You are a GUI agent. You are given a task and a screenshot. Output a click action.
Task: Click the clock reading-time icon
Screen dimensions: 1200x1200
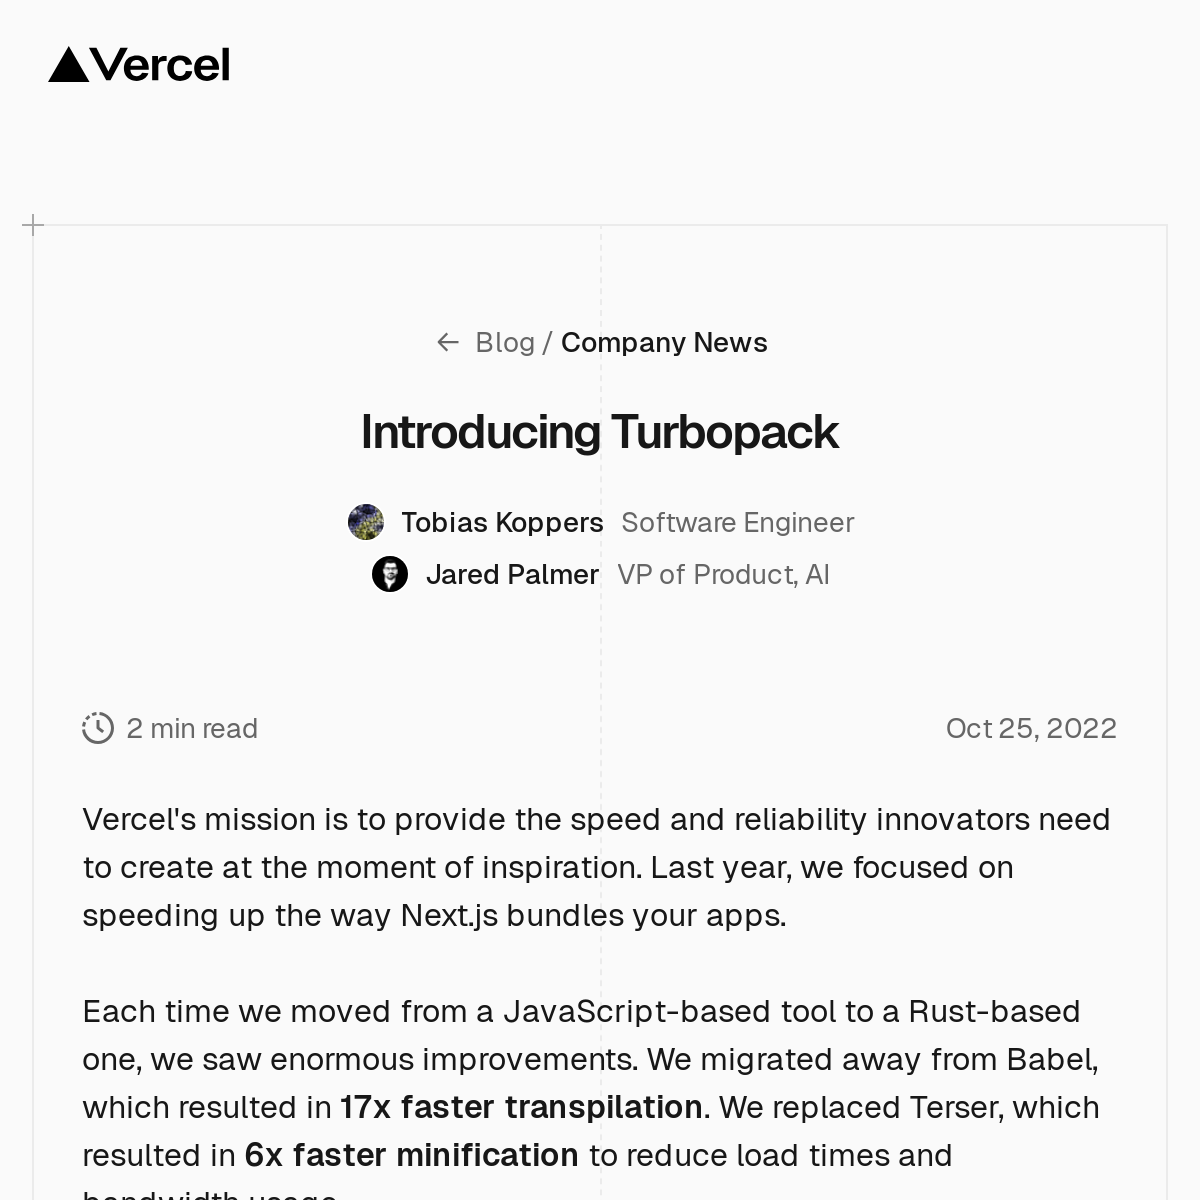(x=98, y=728)
